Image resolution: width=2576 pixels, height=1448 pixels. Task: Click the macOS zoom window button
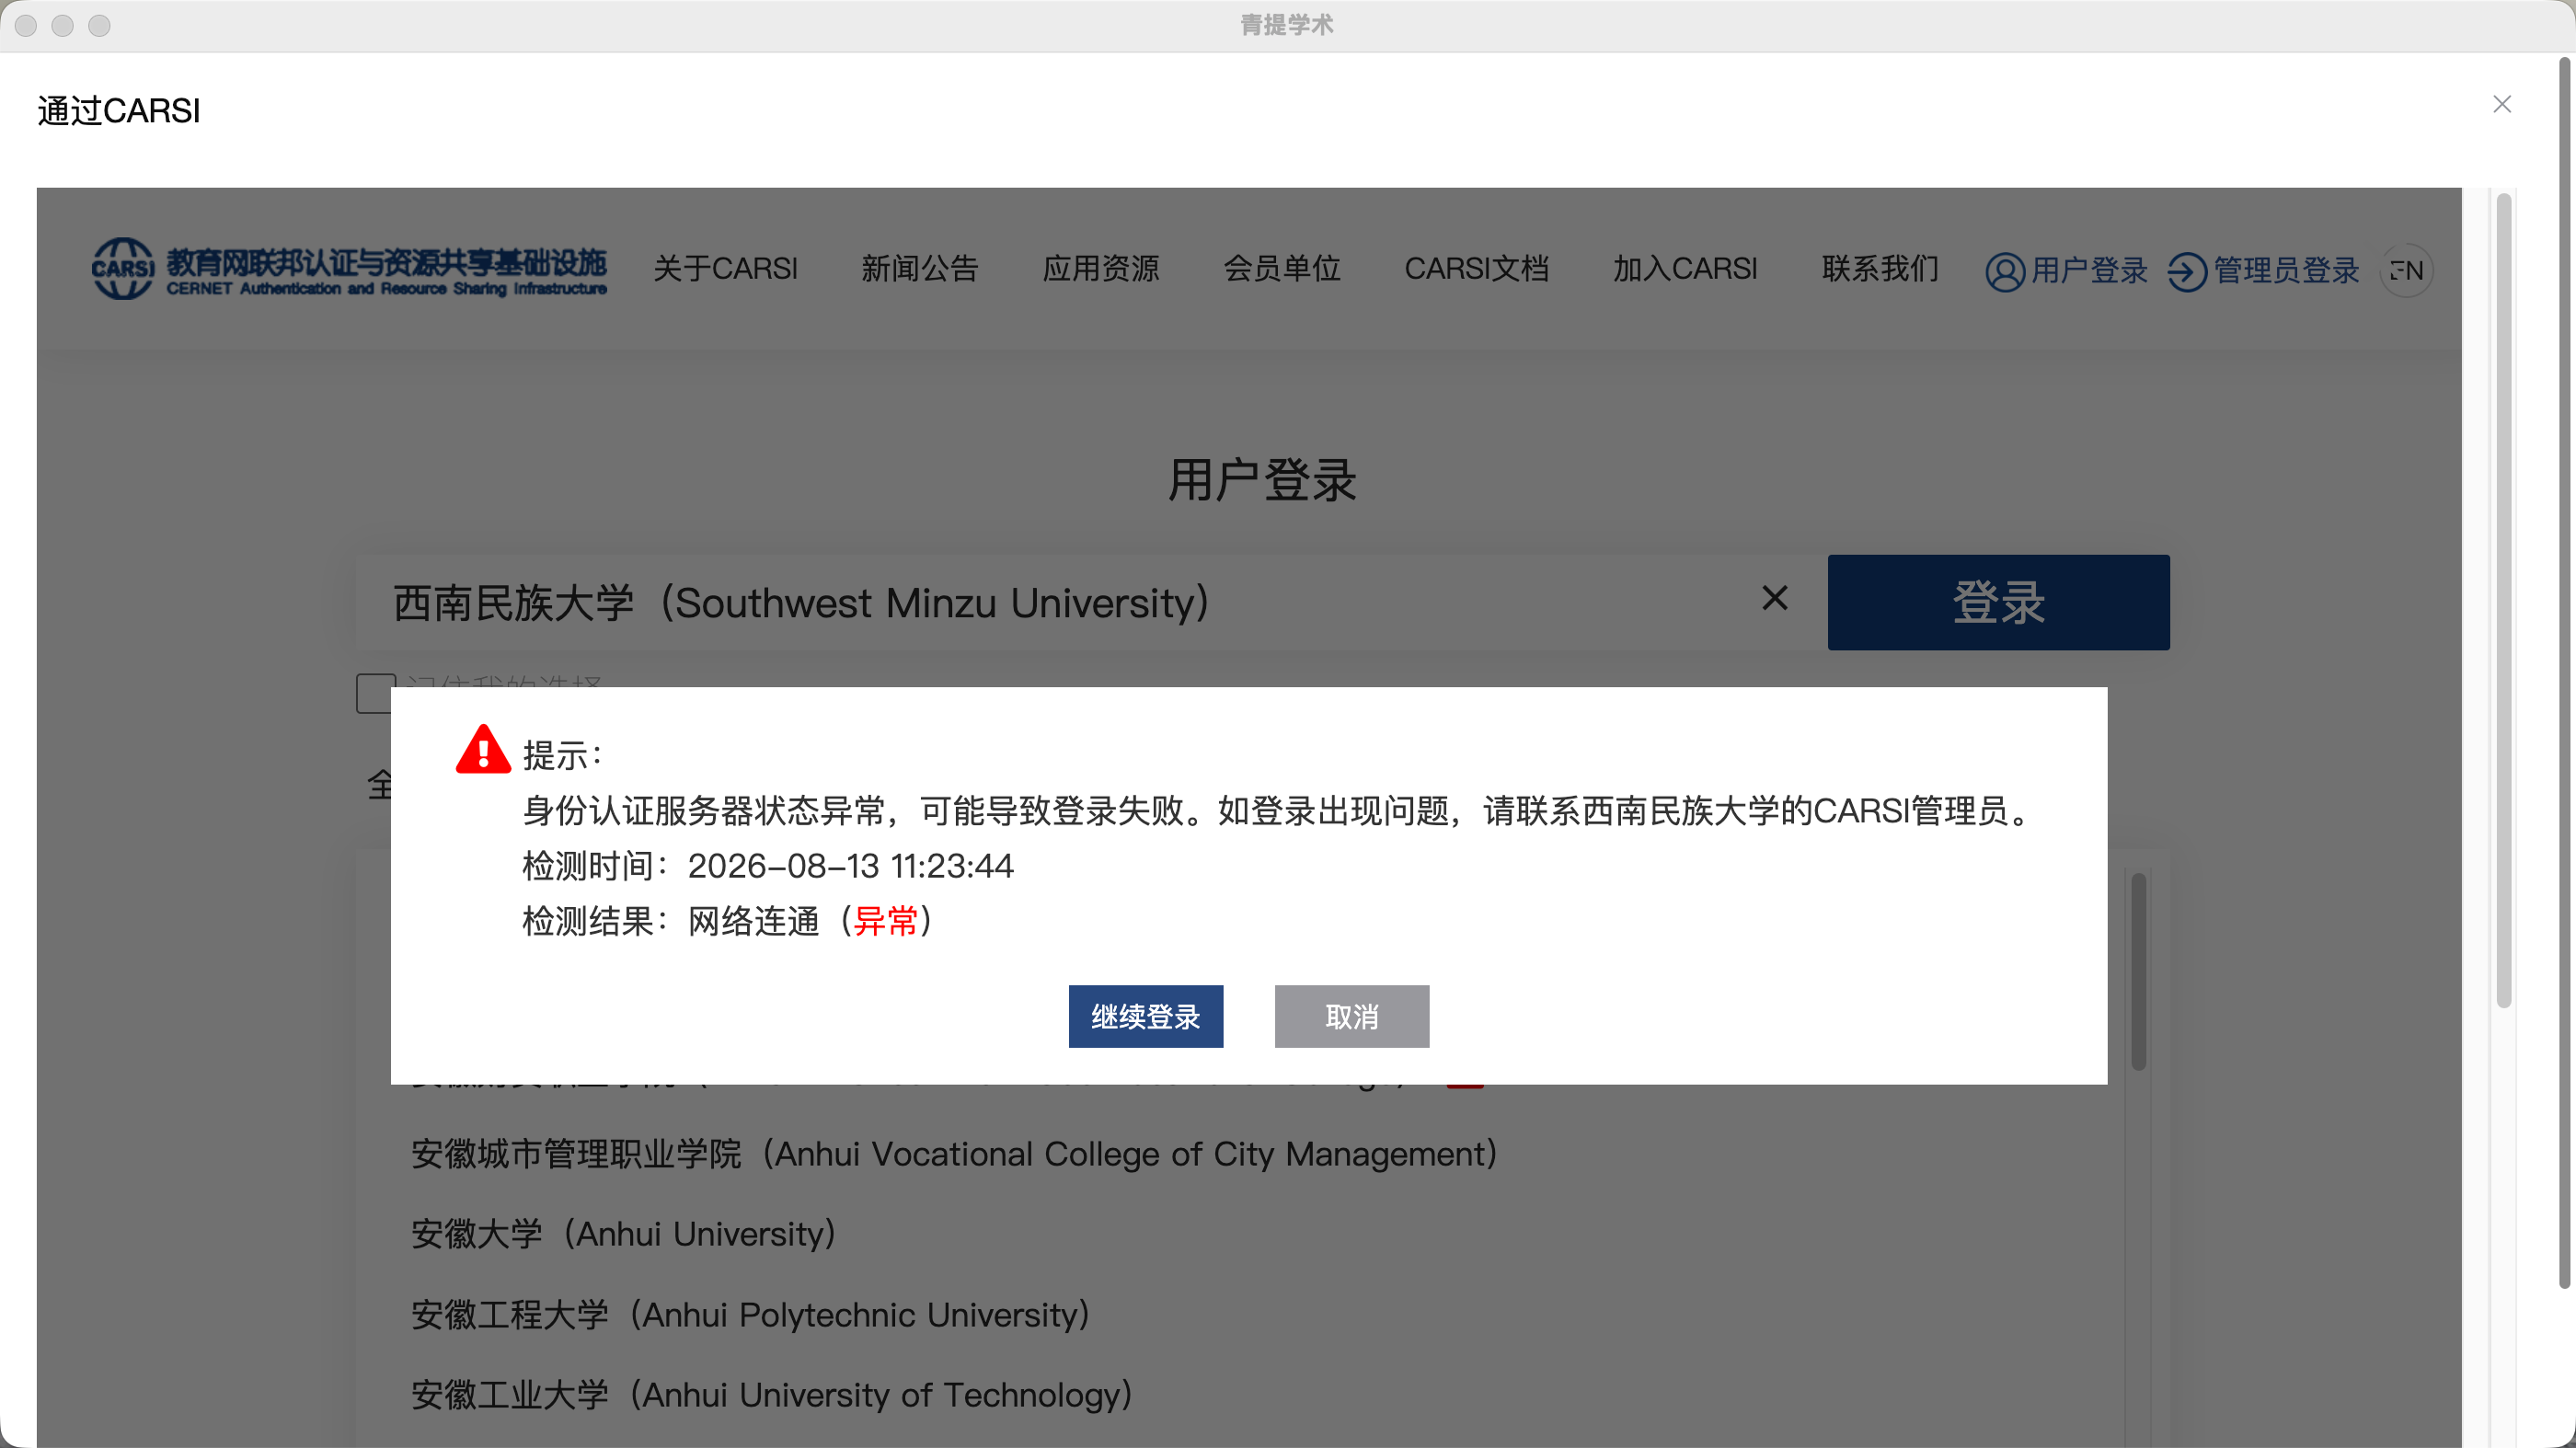(x=99, y=25)
